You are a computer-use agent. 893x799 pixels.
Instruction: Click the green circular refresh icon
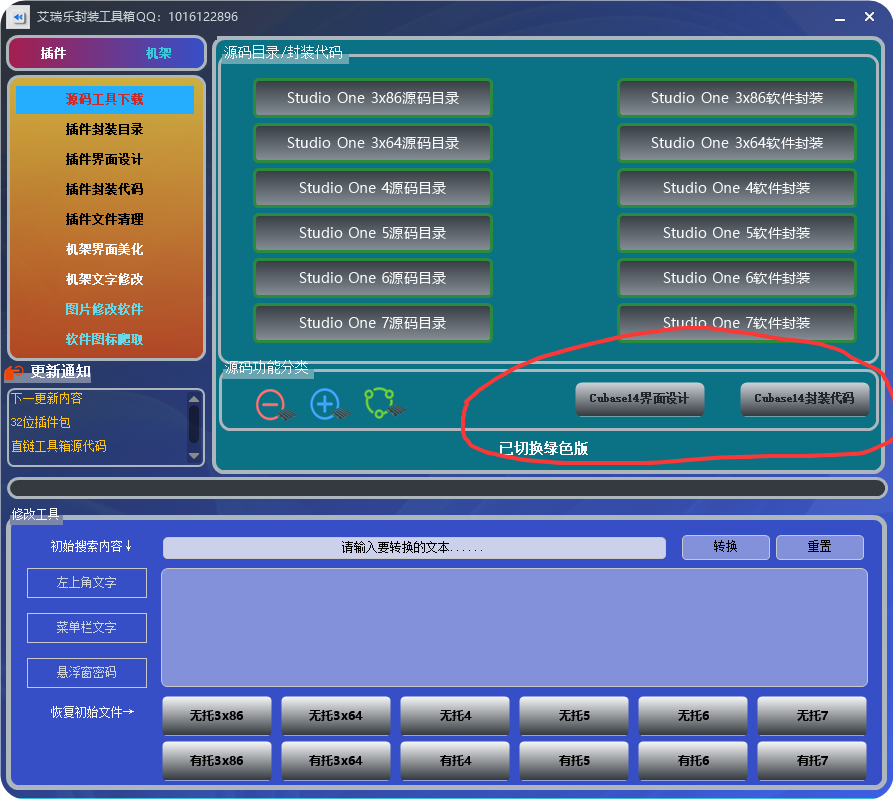point(383,403)
